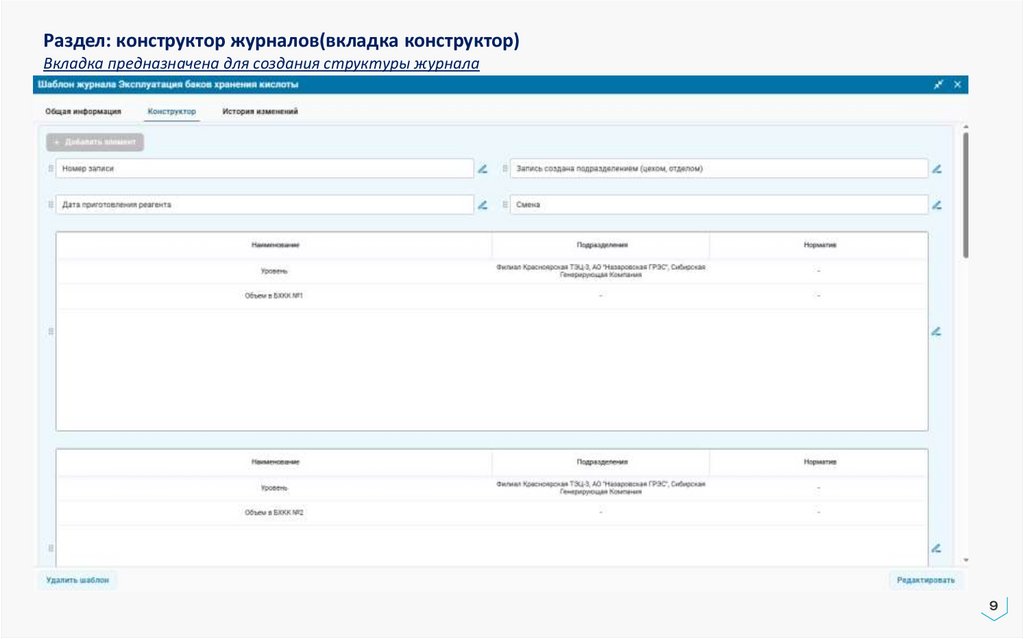1024x639 pixels.
Task: Click the Норматив header in the second table
Action: 820,462
